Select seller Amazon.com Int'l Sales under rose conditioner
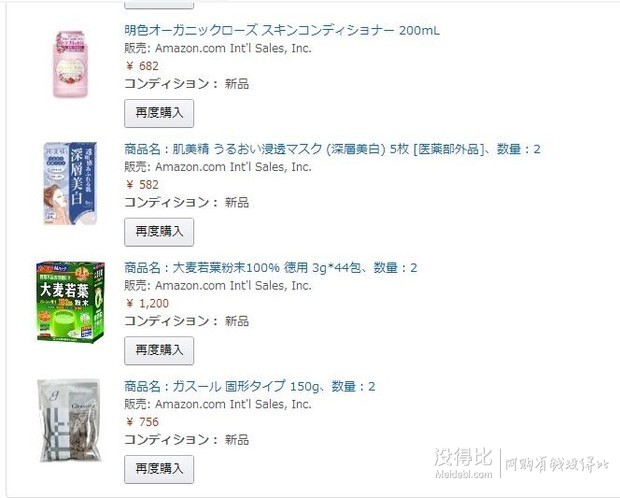Viewport: 620px width, 498px height. click(233, 48)
